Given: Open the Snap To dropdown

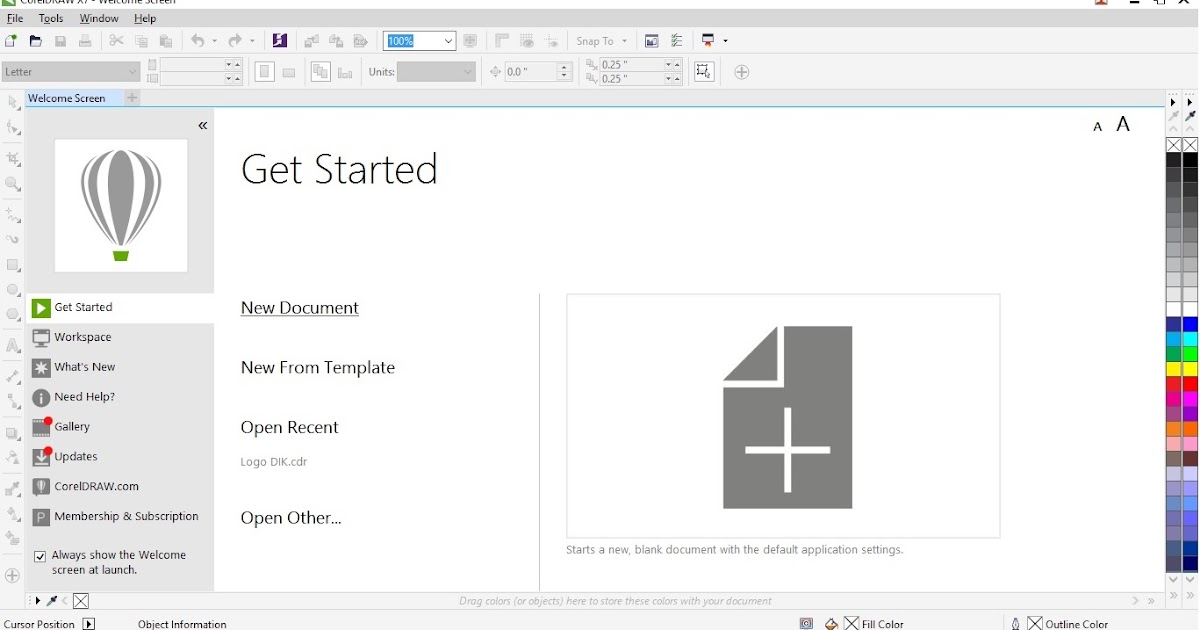Looking at the screenshot, I should coord(602,41).
